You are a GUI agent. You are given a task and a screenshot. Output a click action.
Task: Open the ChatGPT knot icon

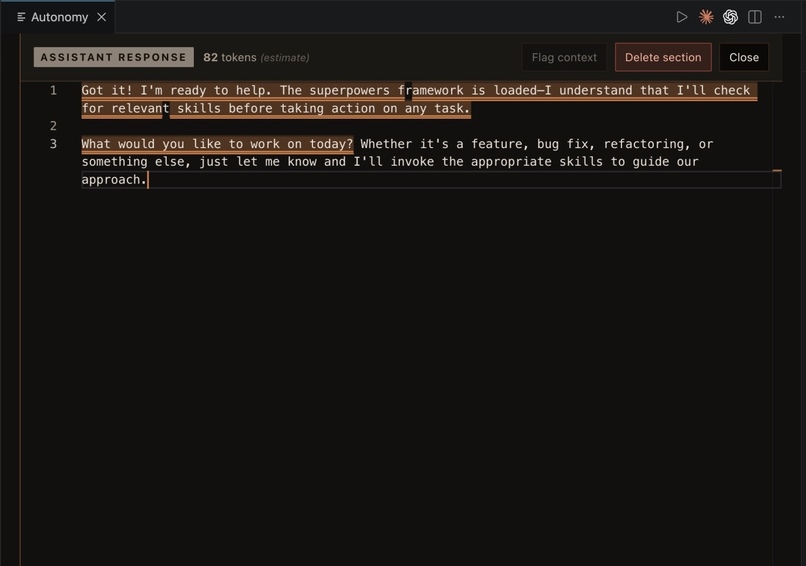point(730,17)
